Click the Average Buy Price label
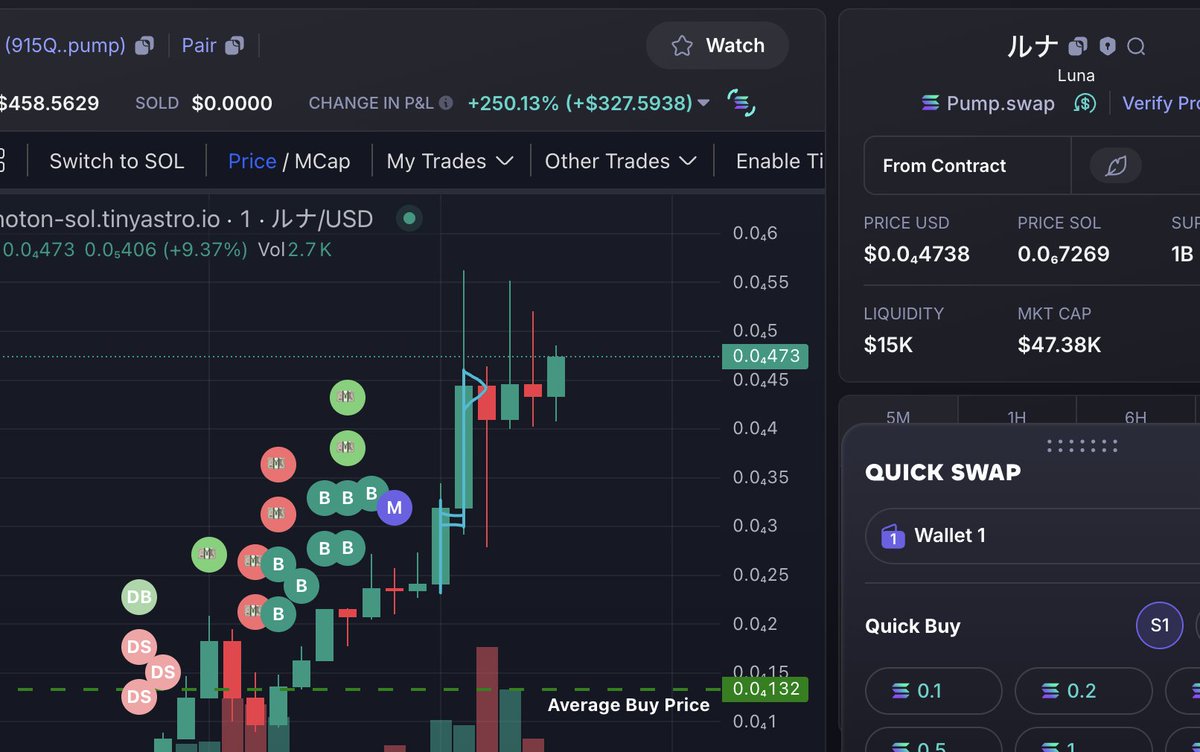 point(629,705)
